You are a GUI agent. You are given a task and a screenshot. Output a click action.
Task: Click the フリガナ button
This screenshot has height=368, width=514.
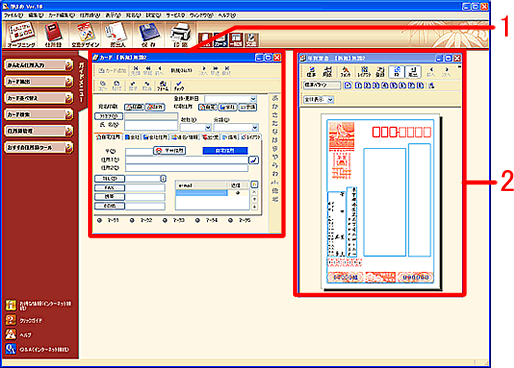pos(109,116)
